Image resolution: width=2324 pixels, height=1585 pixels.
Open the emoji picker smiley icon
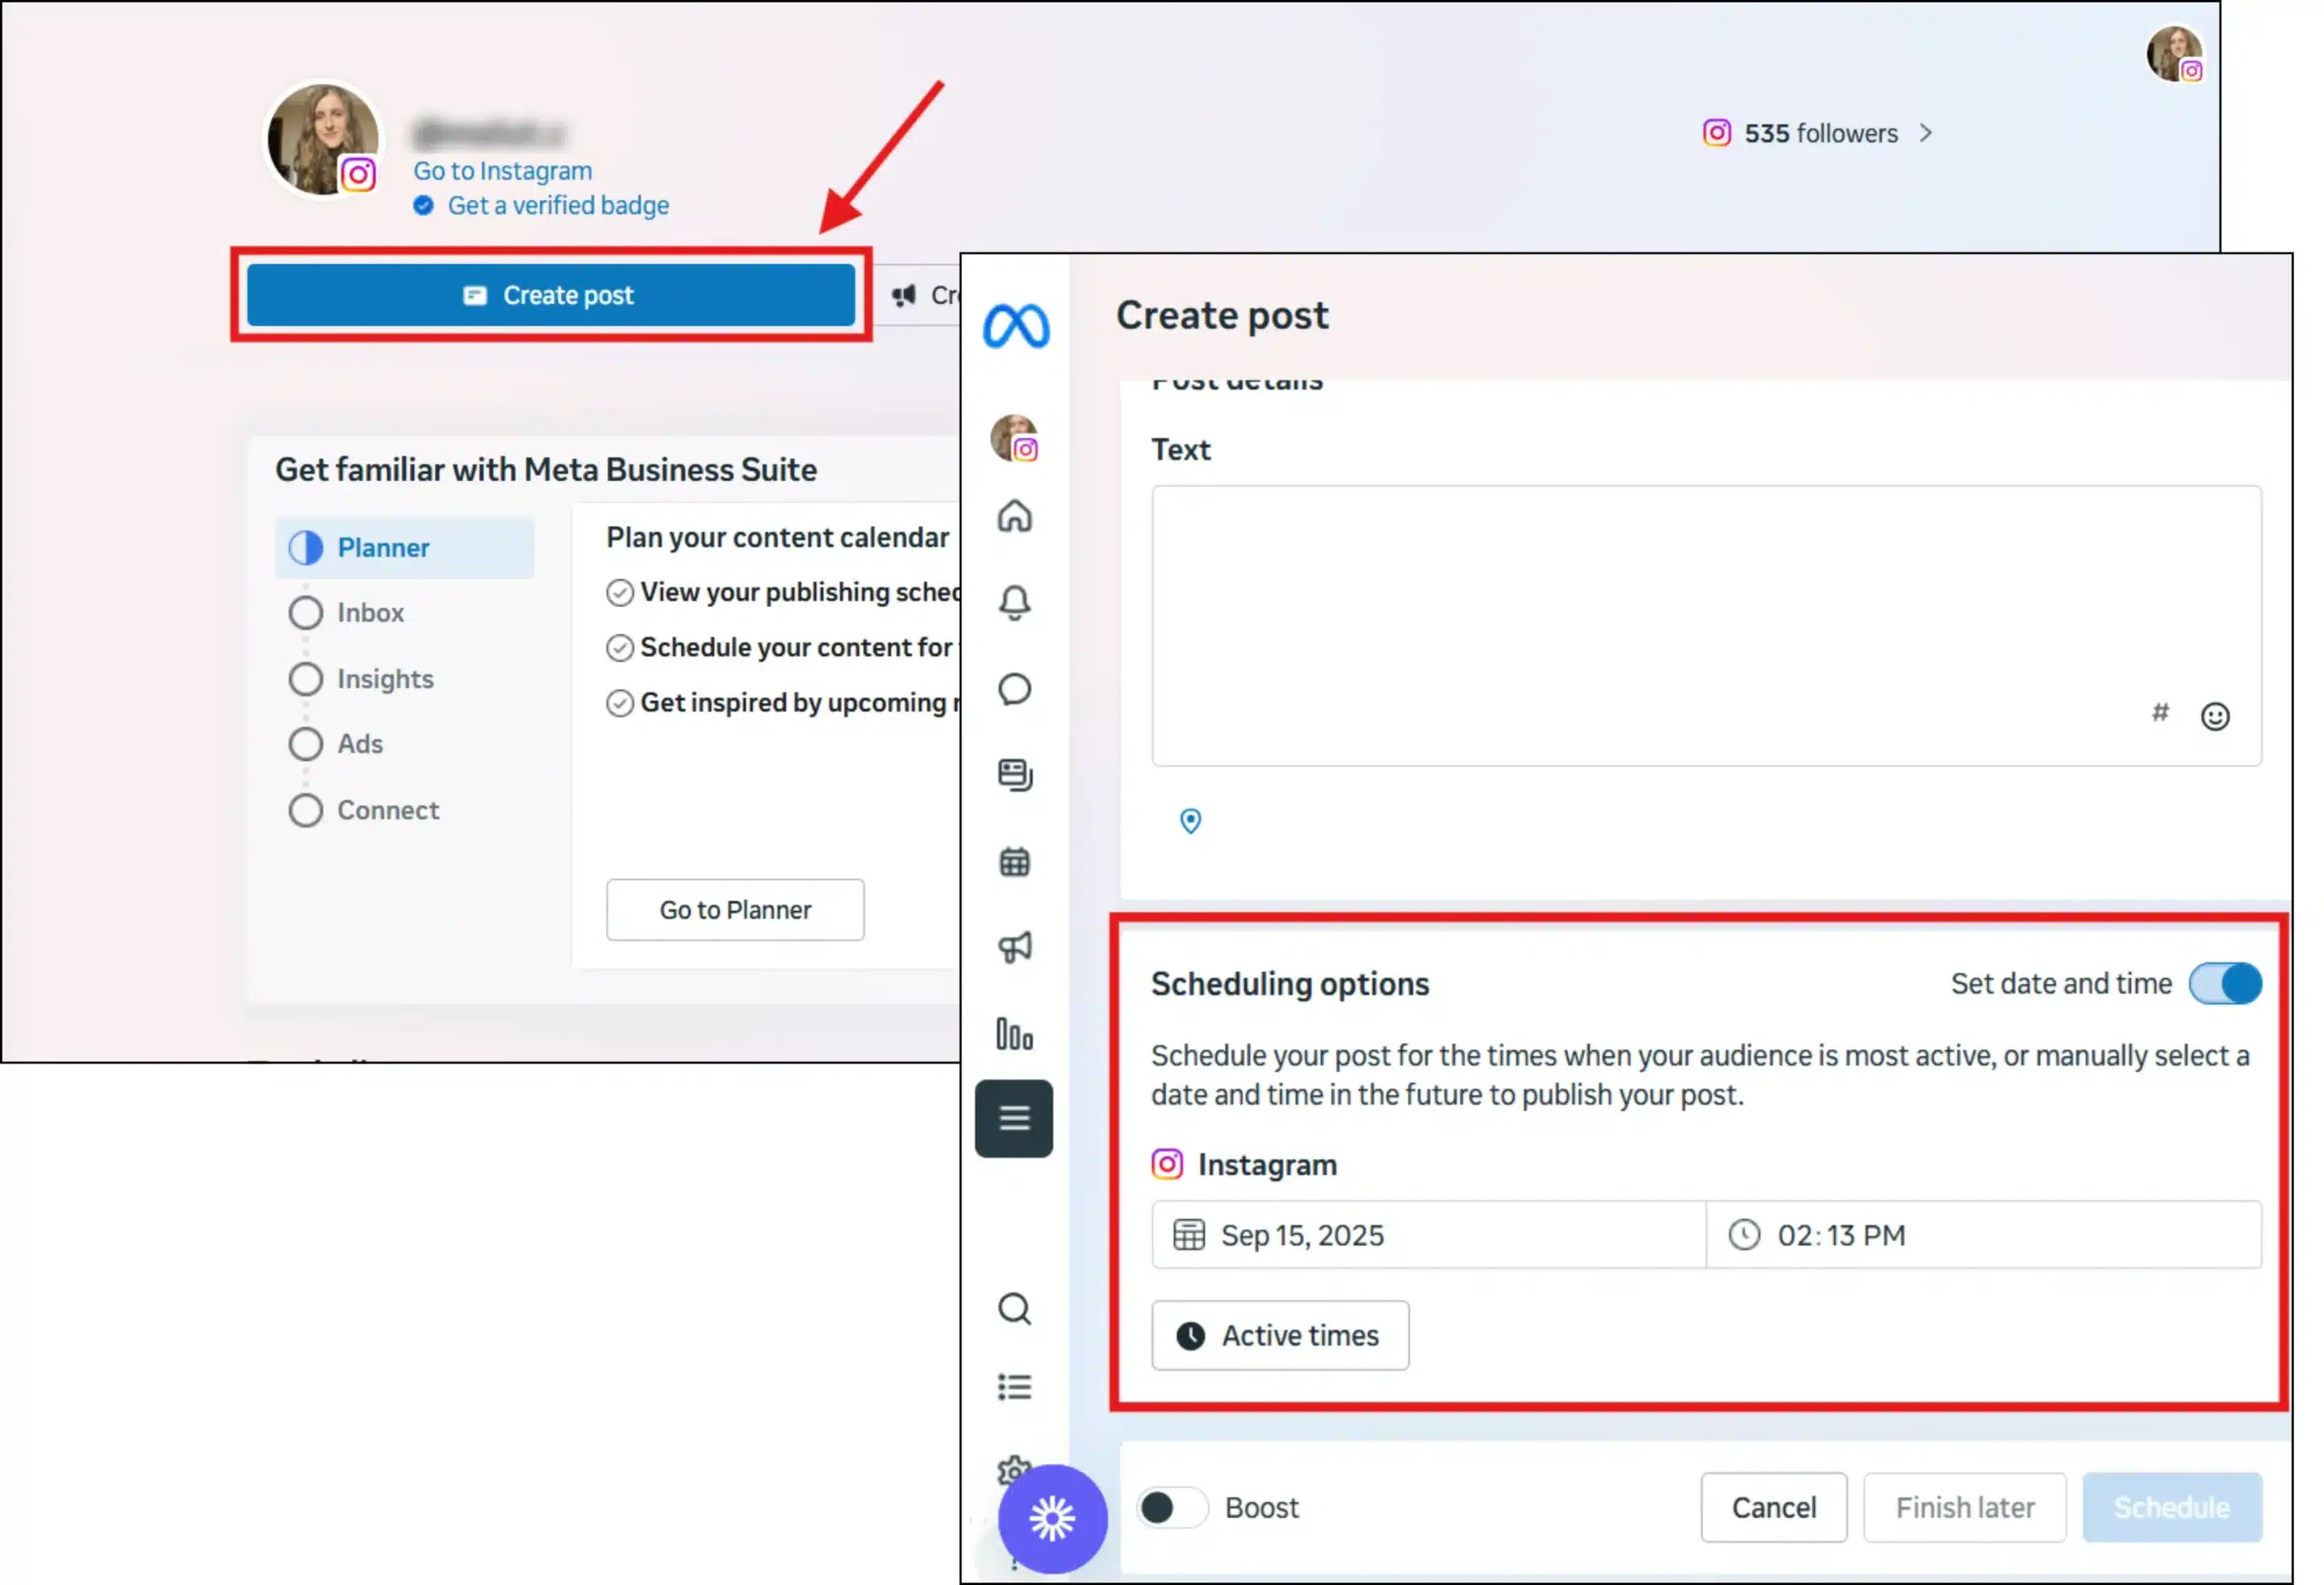click(2215, 716)
